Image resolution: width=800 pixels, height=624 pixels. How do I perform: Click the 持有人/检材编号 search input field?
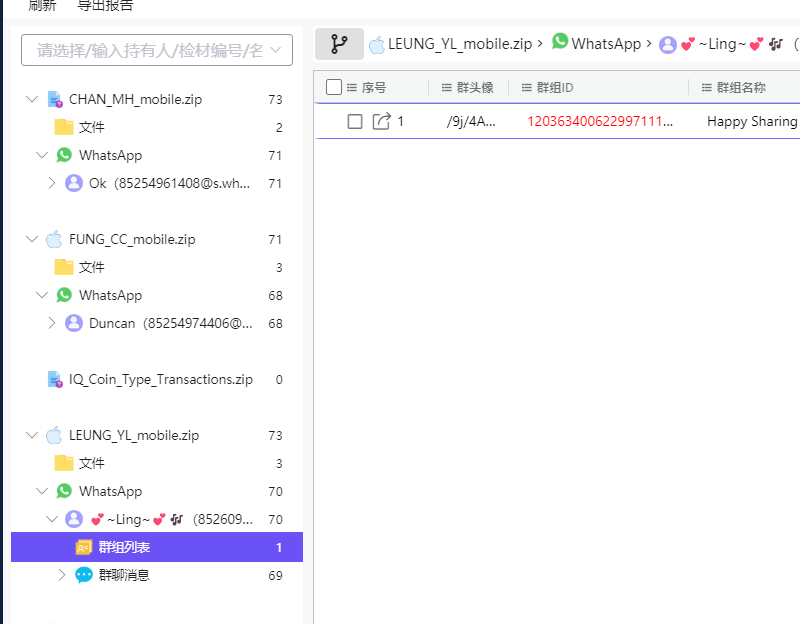(155, 50)
